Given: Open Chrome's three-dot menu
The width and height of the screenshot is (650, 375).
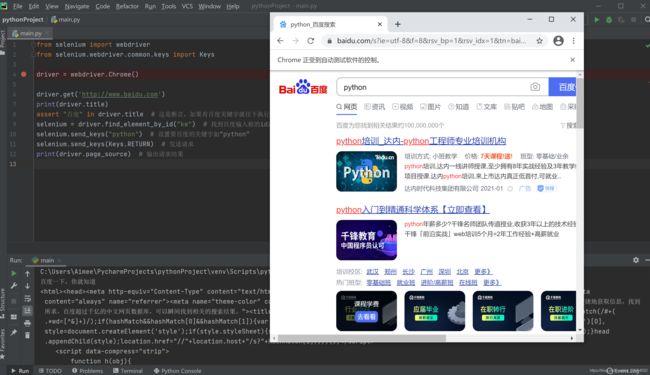Looking at the screenshot, I should click(574, 41).
